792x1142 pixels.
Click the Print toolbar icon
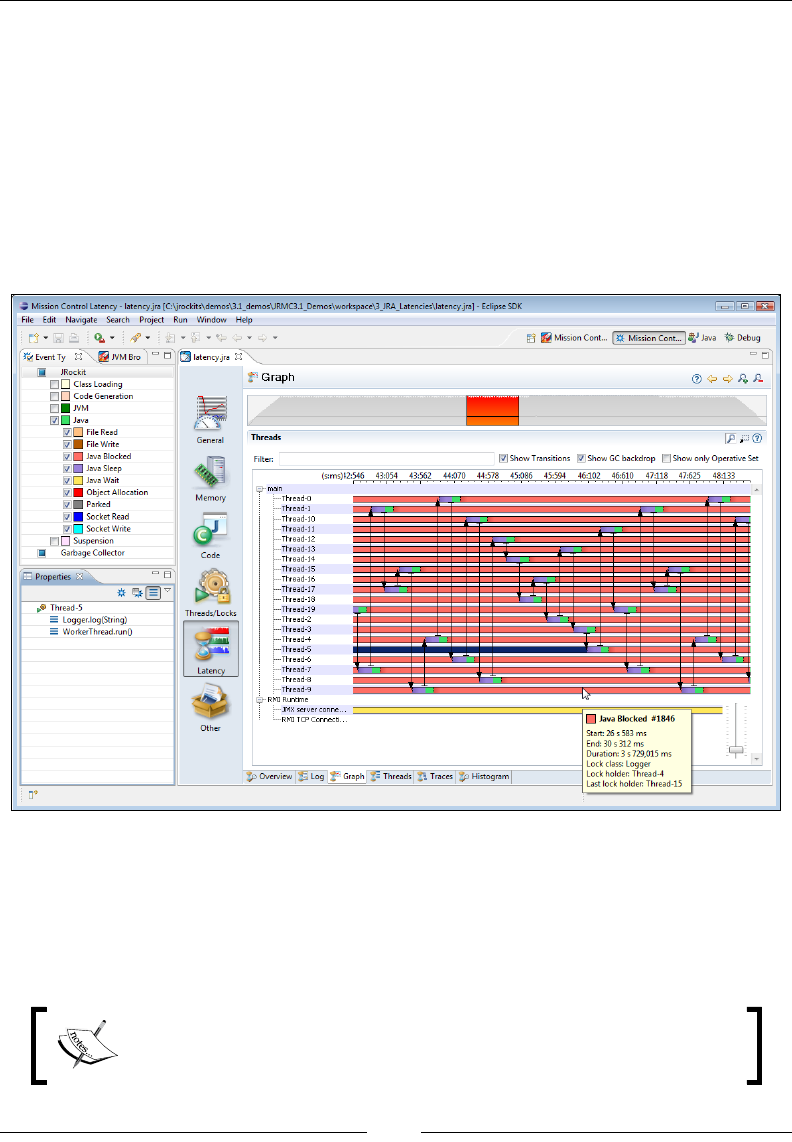74,338
